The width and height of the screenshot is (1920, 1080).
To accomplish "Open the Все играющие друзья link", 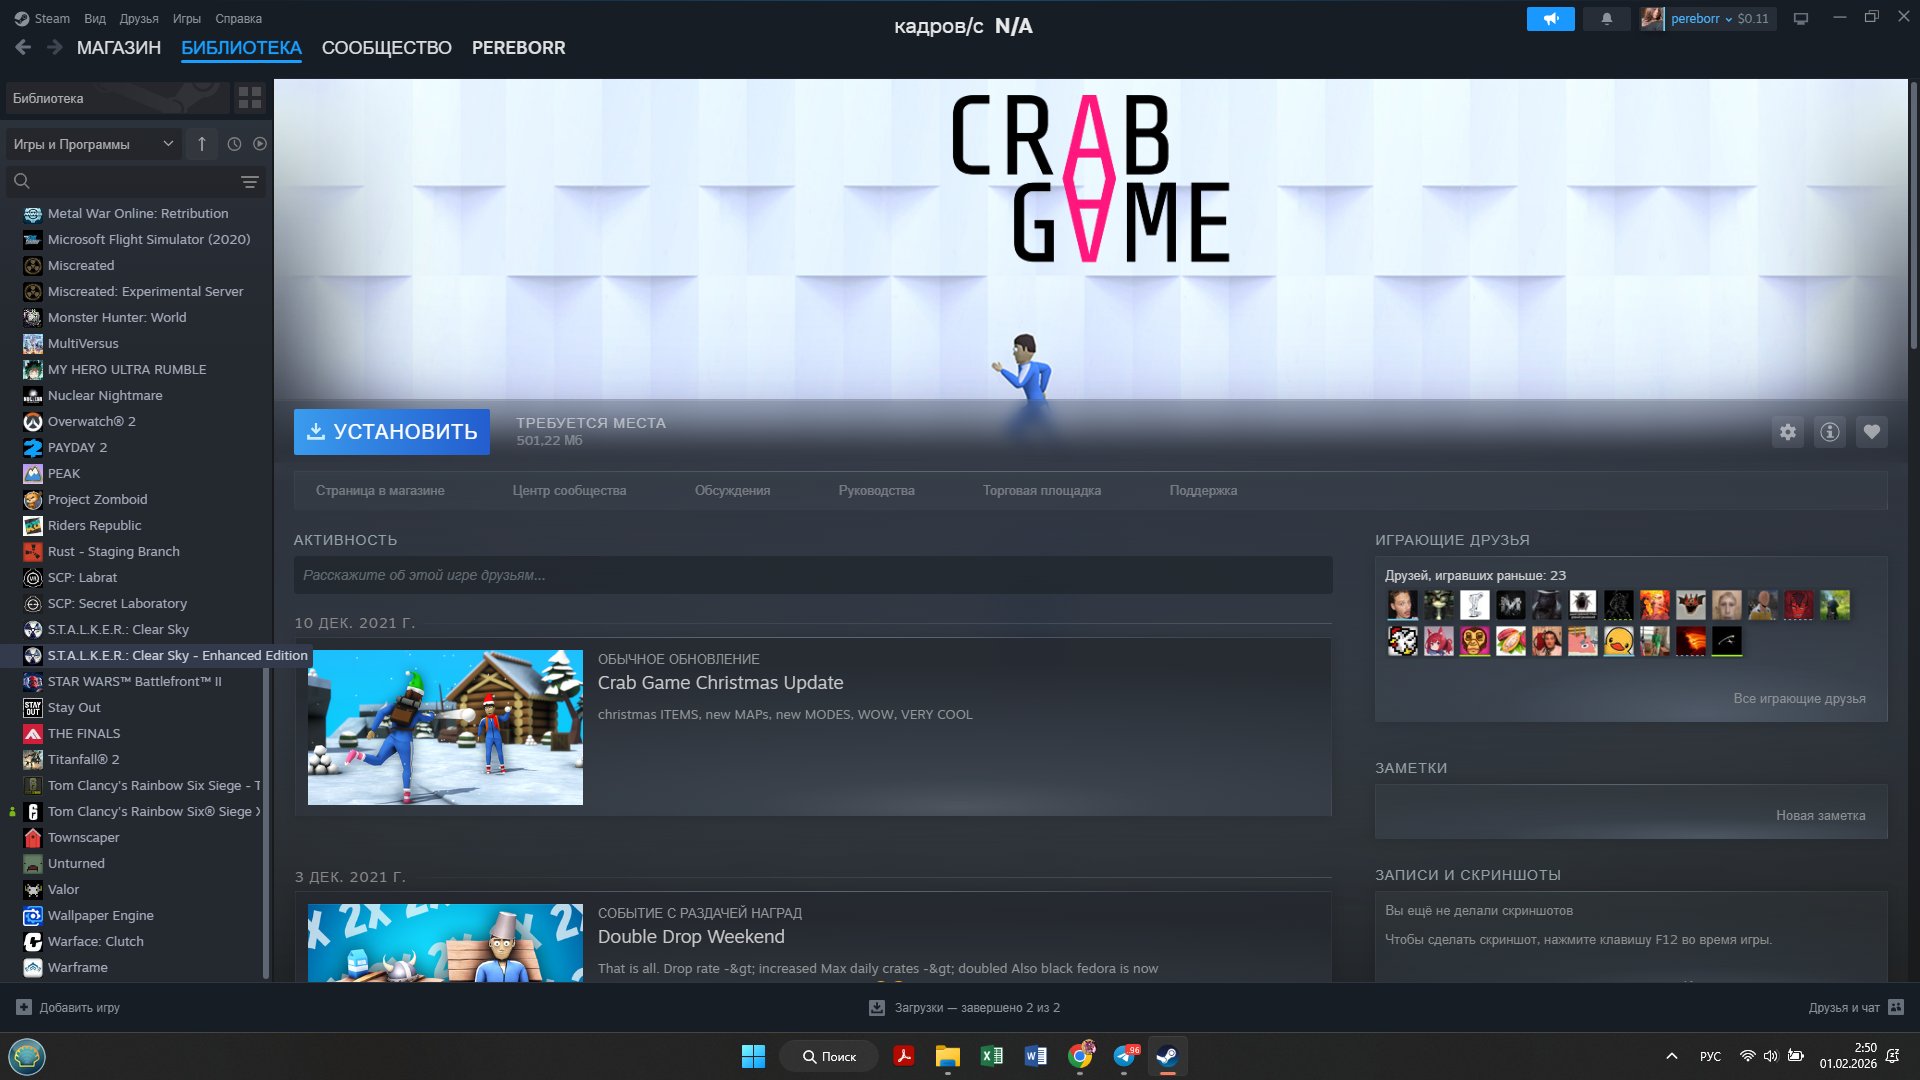I will pos(1798,698).
